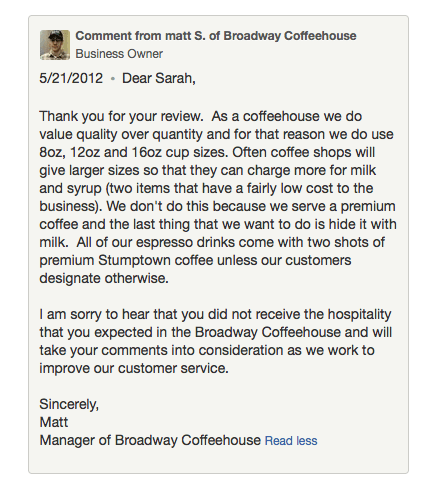Click the 'Thank you for your review' sentence
This screenshot has height=490, width=431.
click(x=121, y=116)
